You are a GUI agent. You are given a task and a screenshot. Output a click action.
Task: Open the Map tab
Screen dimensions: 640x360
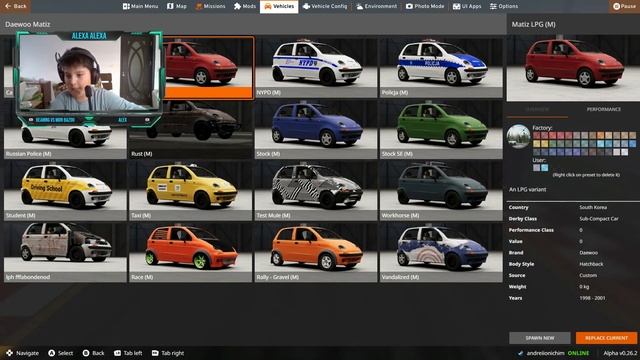[x=177, y=6]
